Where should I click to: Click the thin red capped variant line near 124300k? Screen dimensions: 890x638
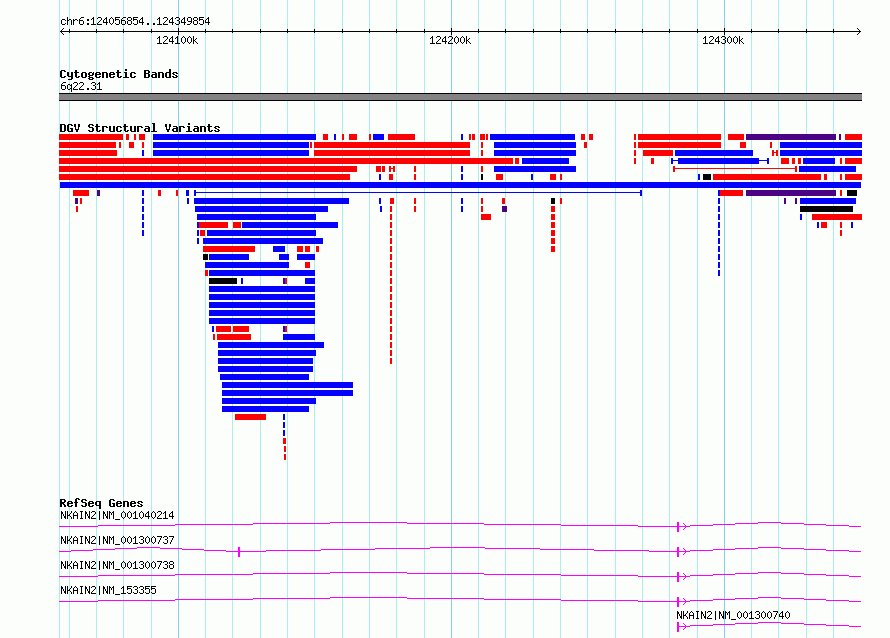coord(735,169)
